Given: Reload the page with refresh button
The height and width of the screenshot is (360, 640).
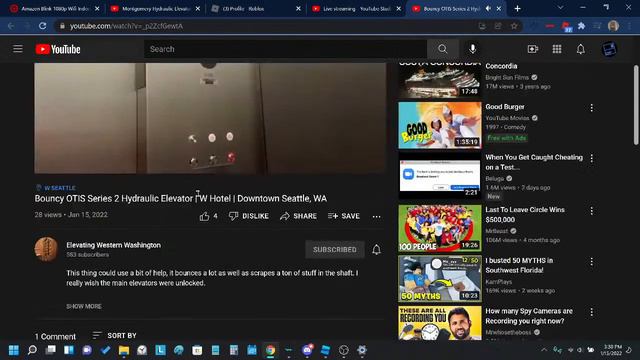Looking at the screenshot, I should click(42, 26).
